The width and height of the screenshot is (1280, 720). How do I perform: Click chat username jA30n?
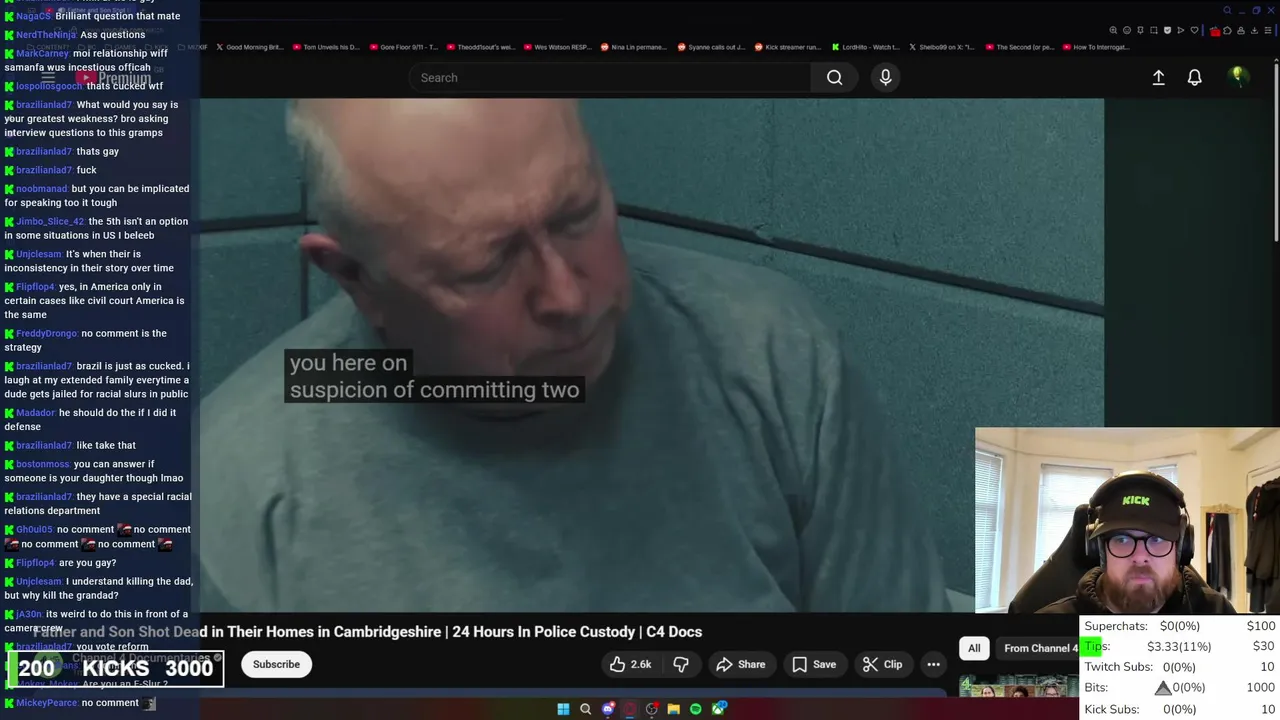(x=29, y=615)
